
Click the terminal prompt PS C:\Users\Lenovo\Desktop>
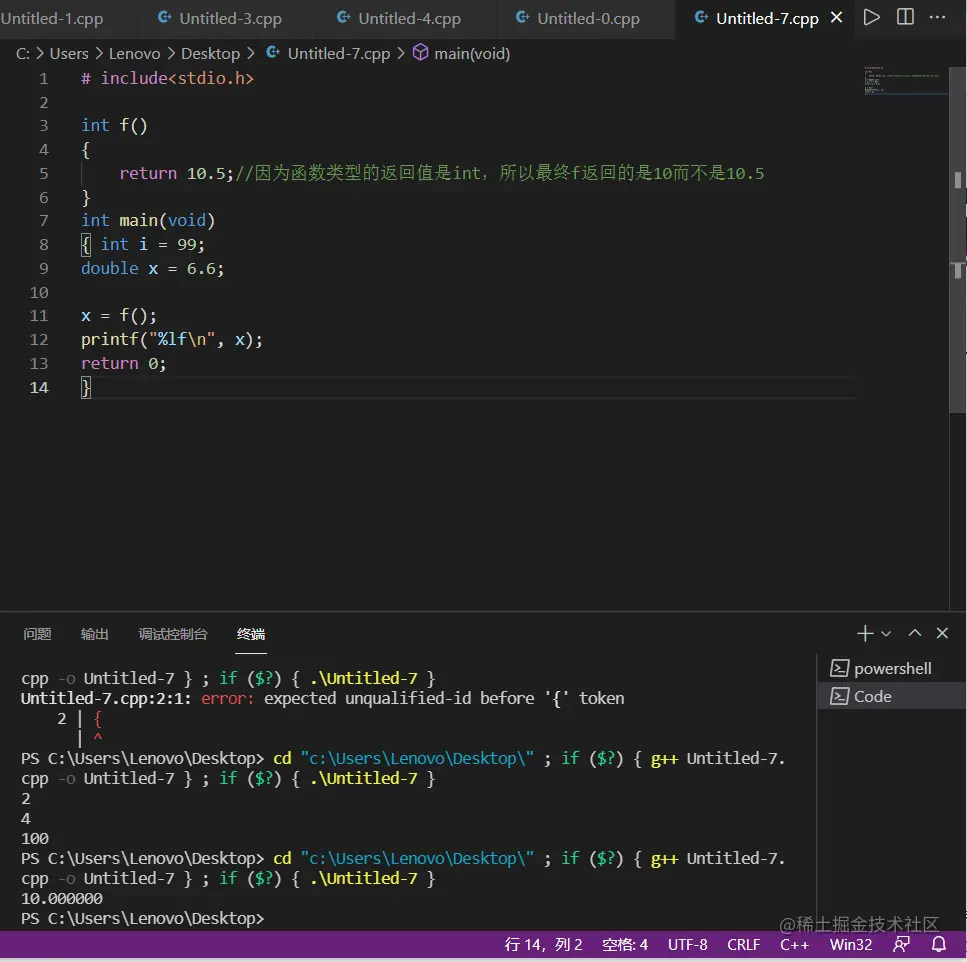[142, 918]
